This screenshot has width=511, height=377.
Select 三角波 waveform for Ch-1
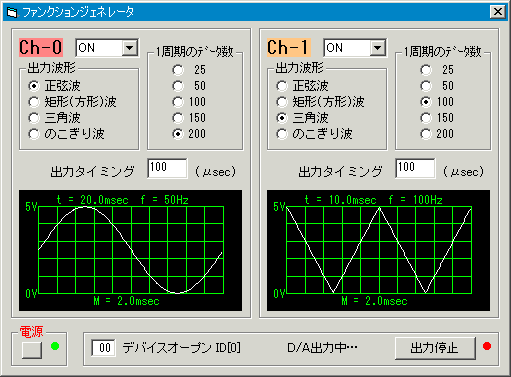(x=302, y=118)
